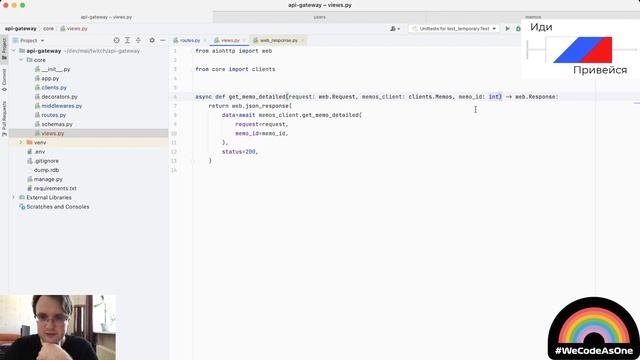Open __init__.py in project tree
The height and width of the screenshot is (360, 640).
56,69
